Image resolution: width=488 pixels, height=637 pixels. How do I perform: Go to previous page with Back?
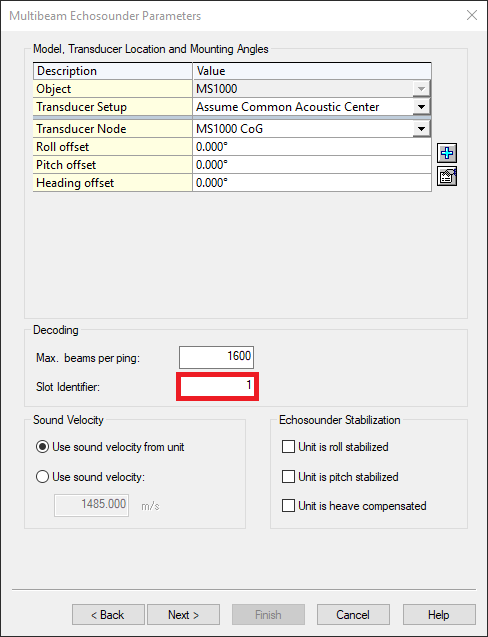click(108, 615)
